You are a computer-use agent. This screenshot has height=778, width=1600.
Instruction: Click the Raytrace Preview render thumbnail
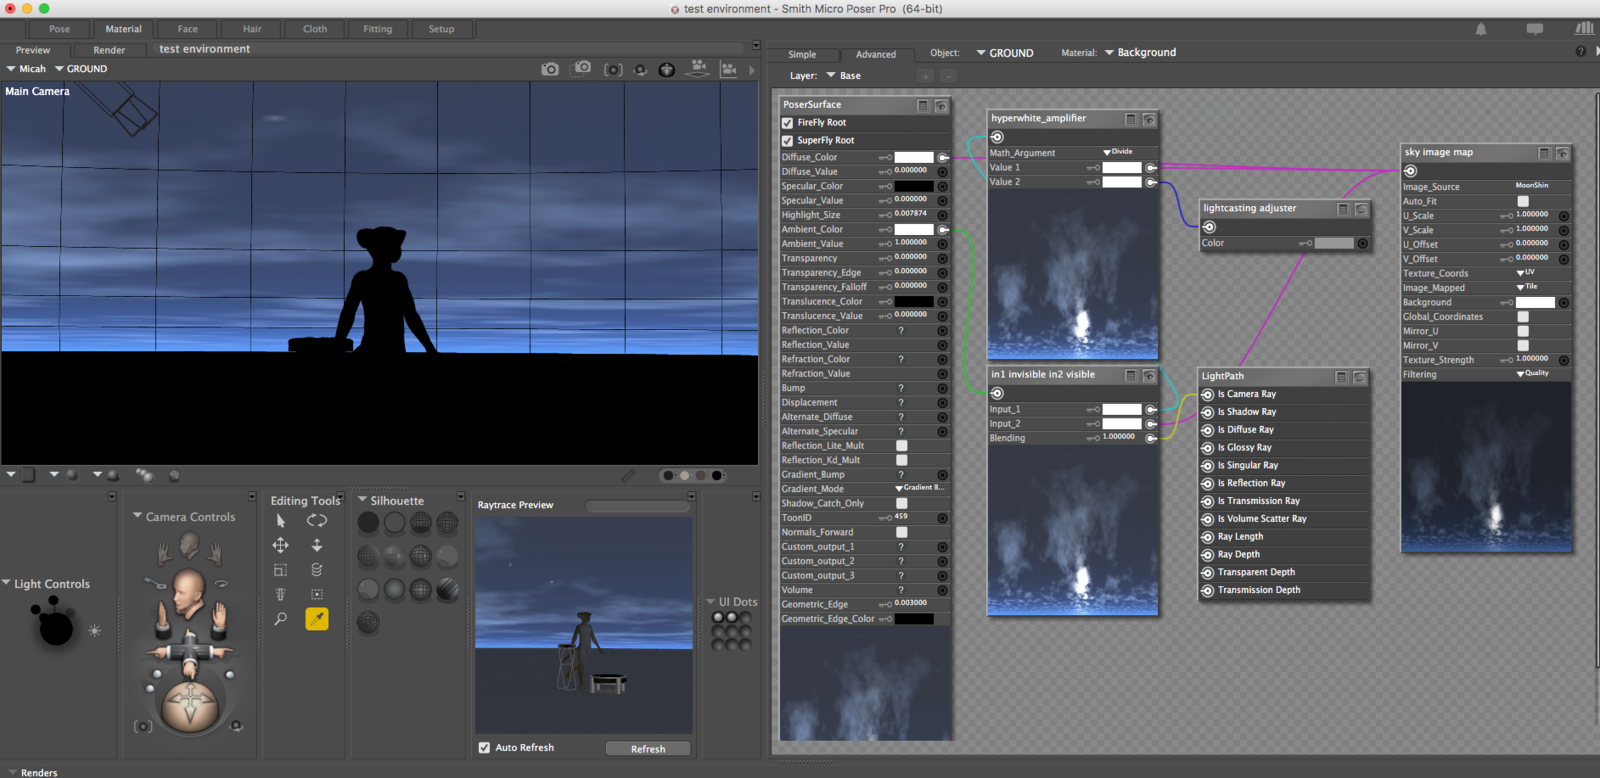tap(584, 625)
